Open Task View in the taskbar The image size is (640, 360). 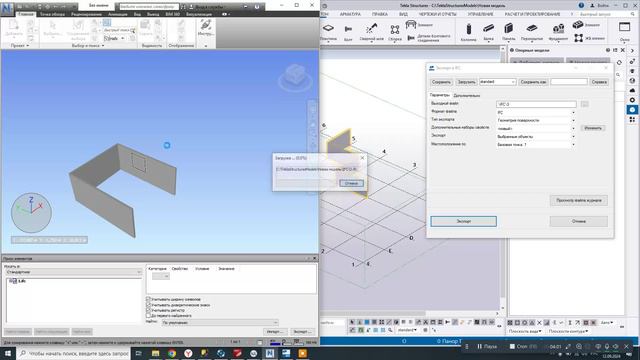(138, 353)
